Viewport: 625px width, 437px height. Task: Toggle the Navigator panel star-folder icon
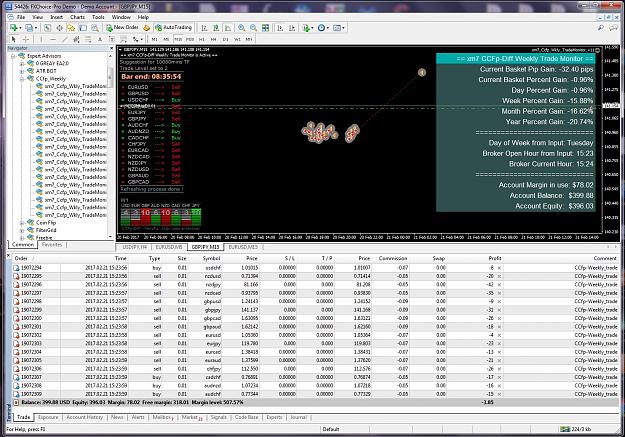click(71, 28)
